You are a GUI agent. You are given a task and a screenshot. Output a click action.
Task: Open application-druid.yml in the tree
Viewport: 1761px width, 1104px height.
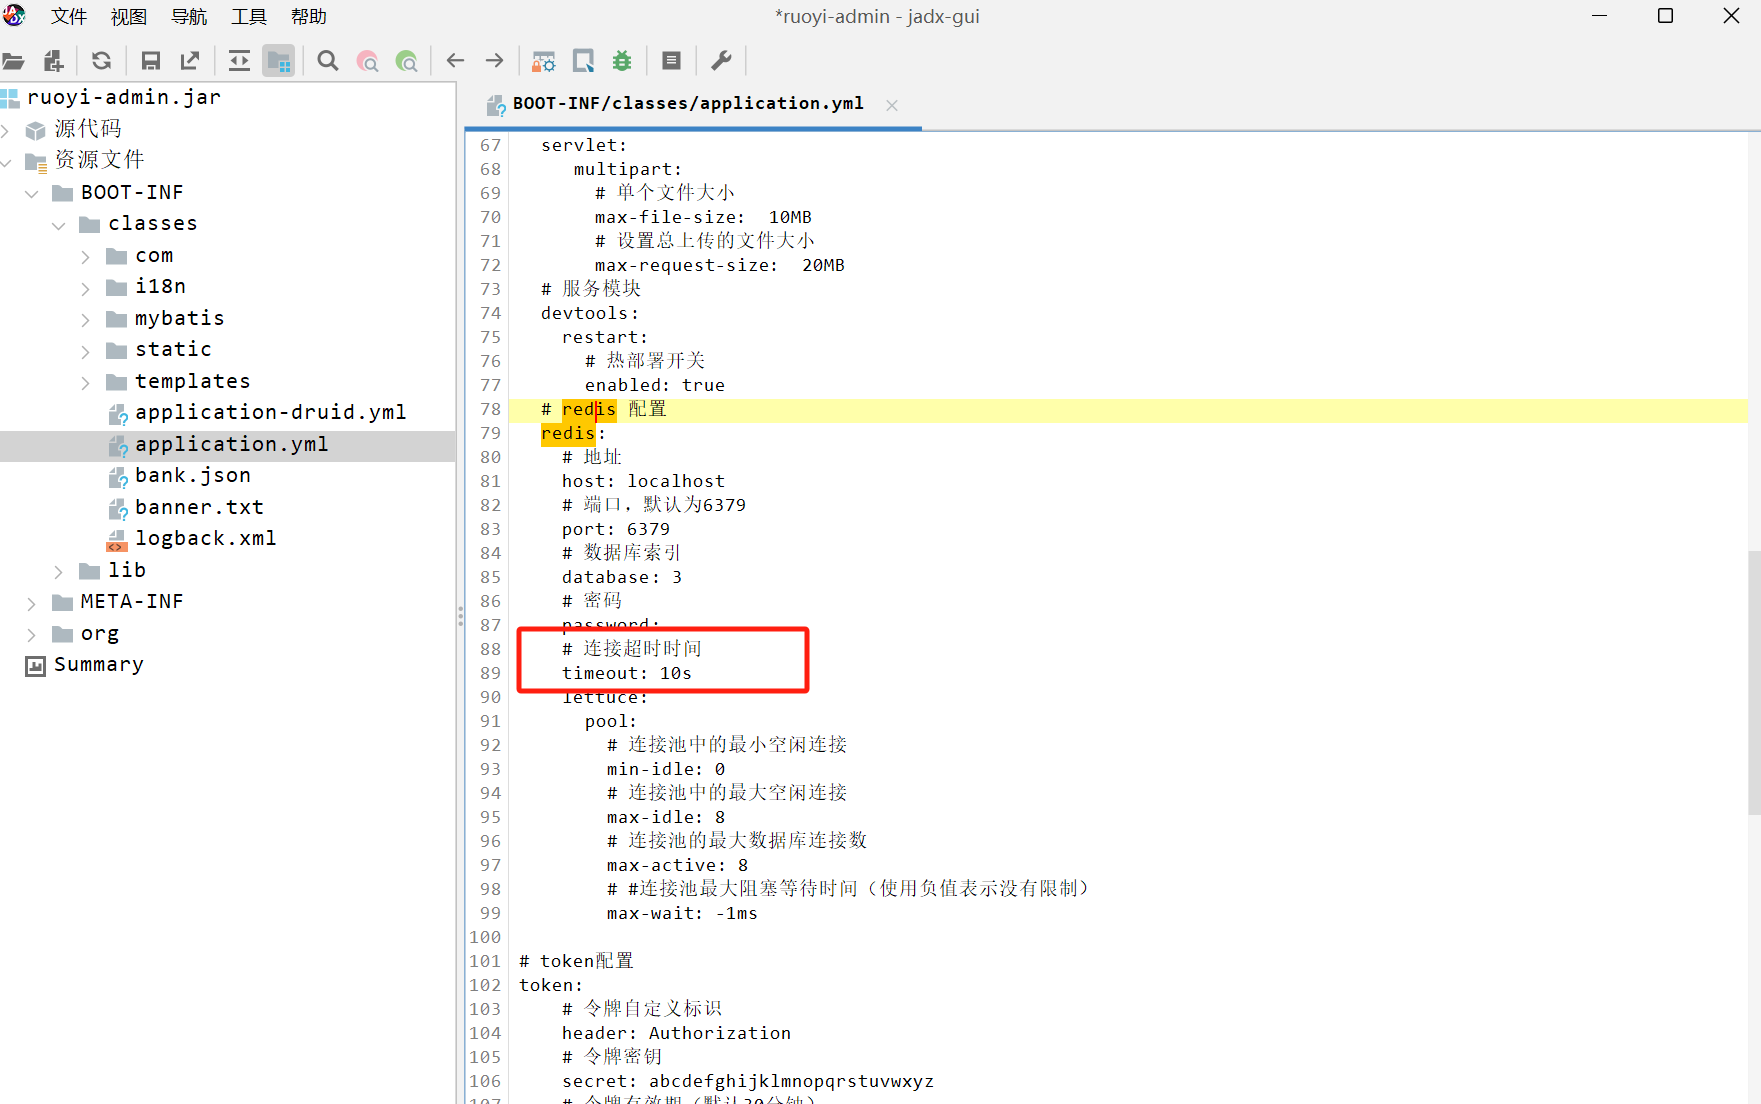click(270, 412)
